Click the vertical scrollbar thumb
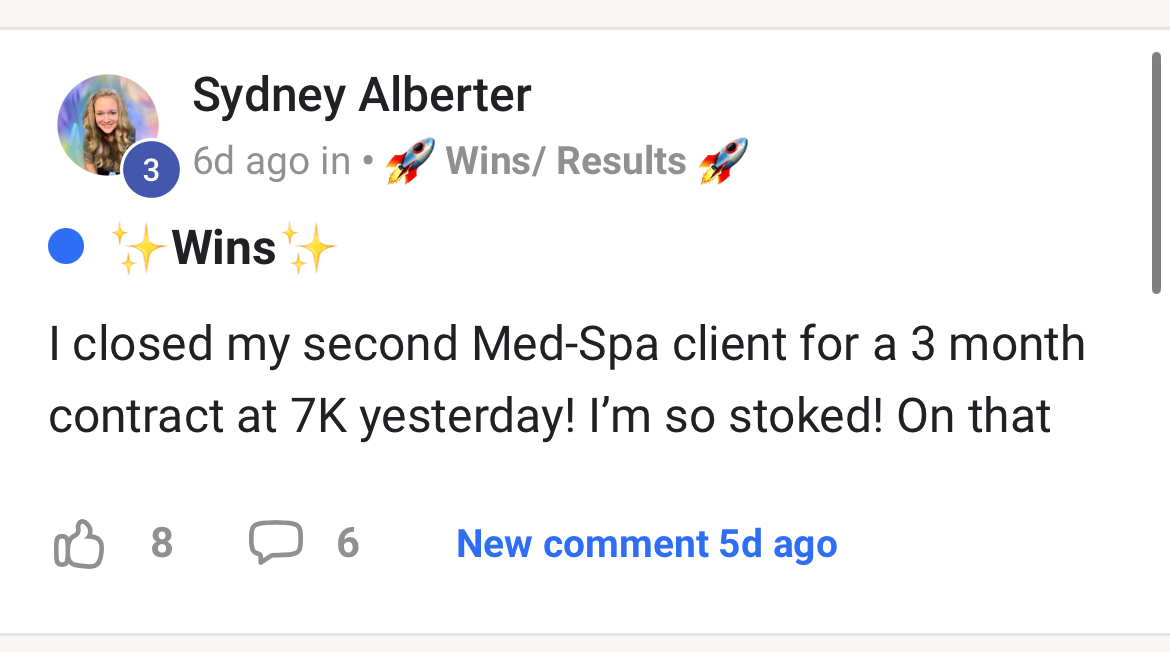Image resolution: width=1170 pixels, height=652 pixels. pyautogui.click(x=1157, y=170)
